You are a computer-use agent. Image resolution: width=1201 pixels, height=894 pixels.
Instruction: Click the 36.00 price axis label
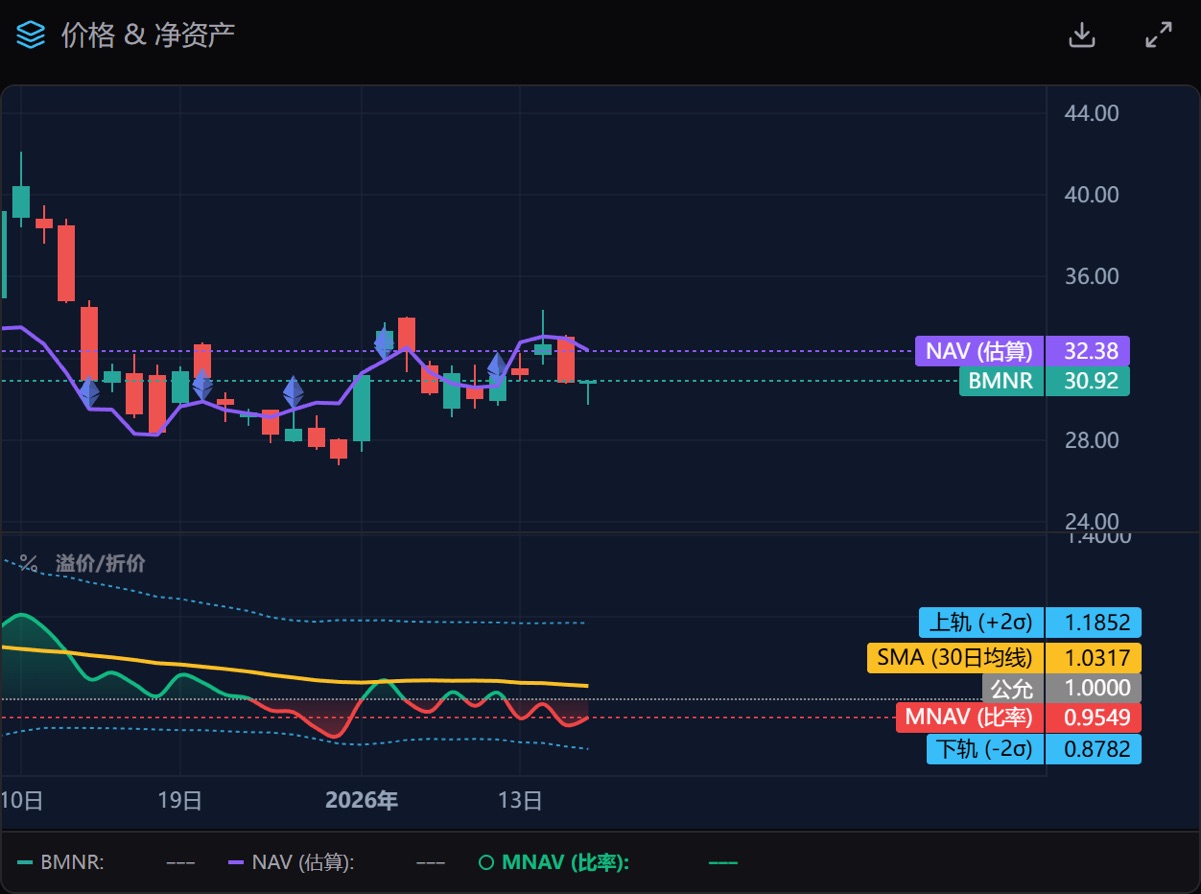click(1092, 276)
